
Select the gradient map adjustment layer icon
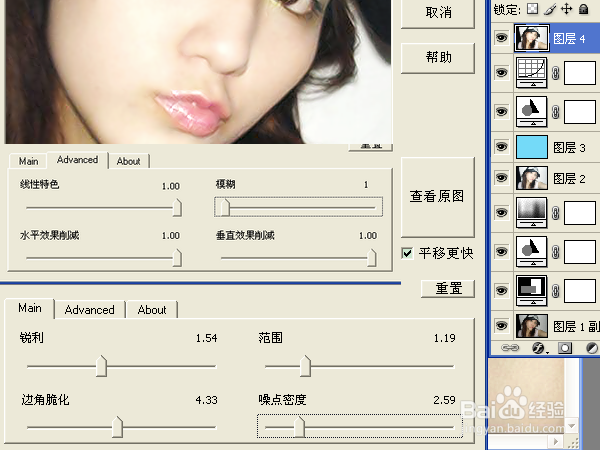coord(531,212)
